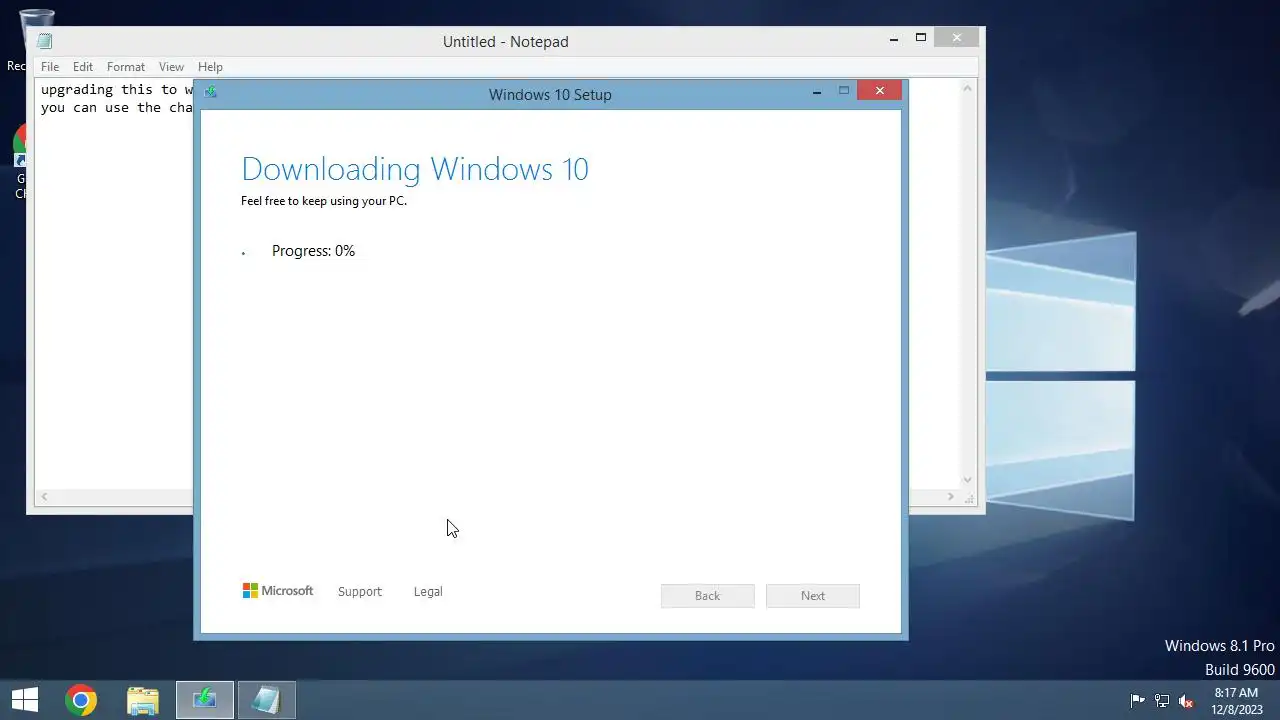
Task: Open Action Center flag tray icon
Action: (1137, 701)
